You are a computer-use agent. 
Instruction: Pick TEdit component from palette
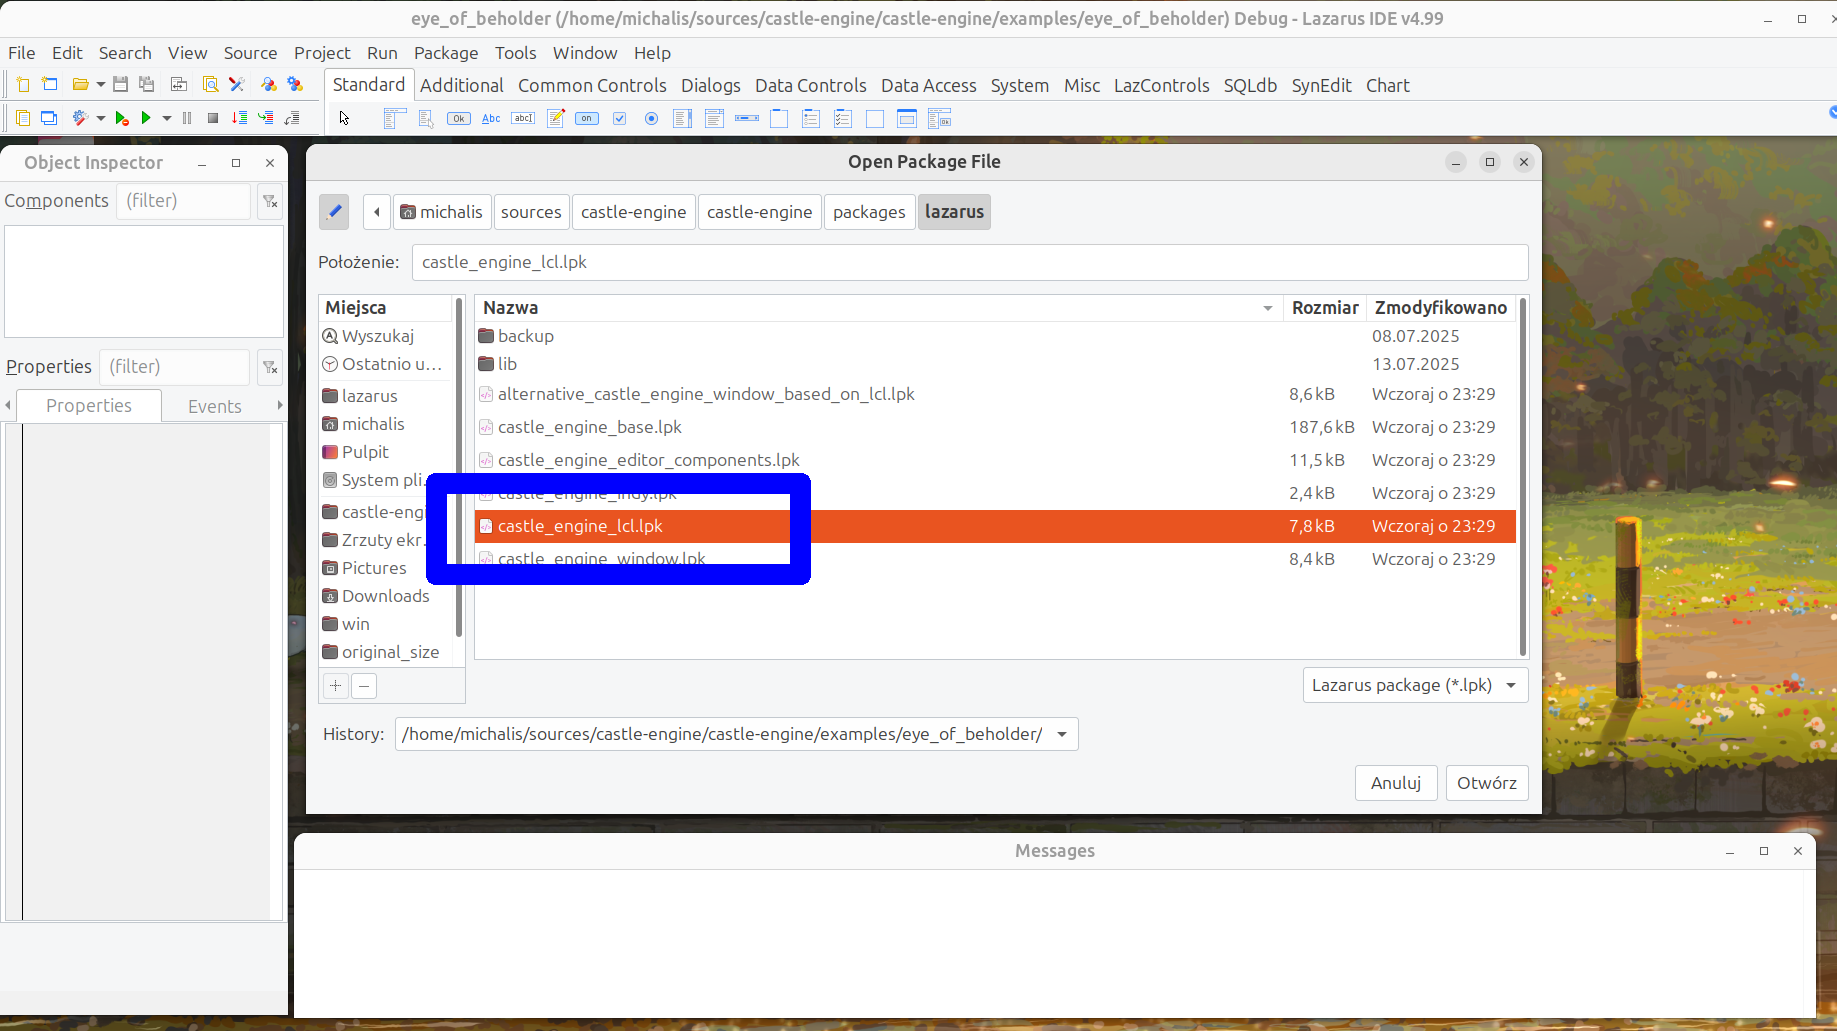(523, 119)
